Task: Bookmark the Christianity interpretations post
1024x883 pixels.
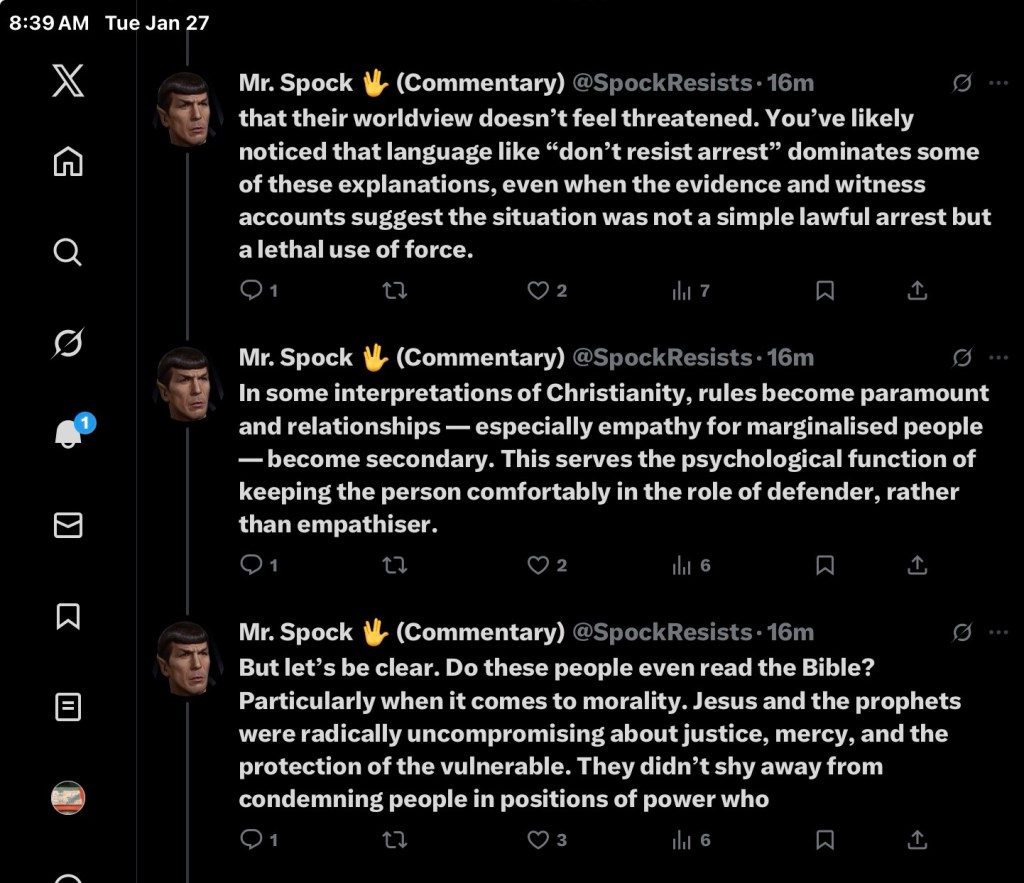Action: pos(825,566)
